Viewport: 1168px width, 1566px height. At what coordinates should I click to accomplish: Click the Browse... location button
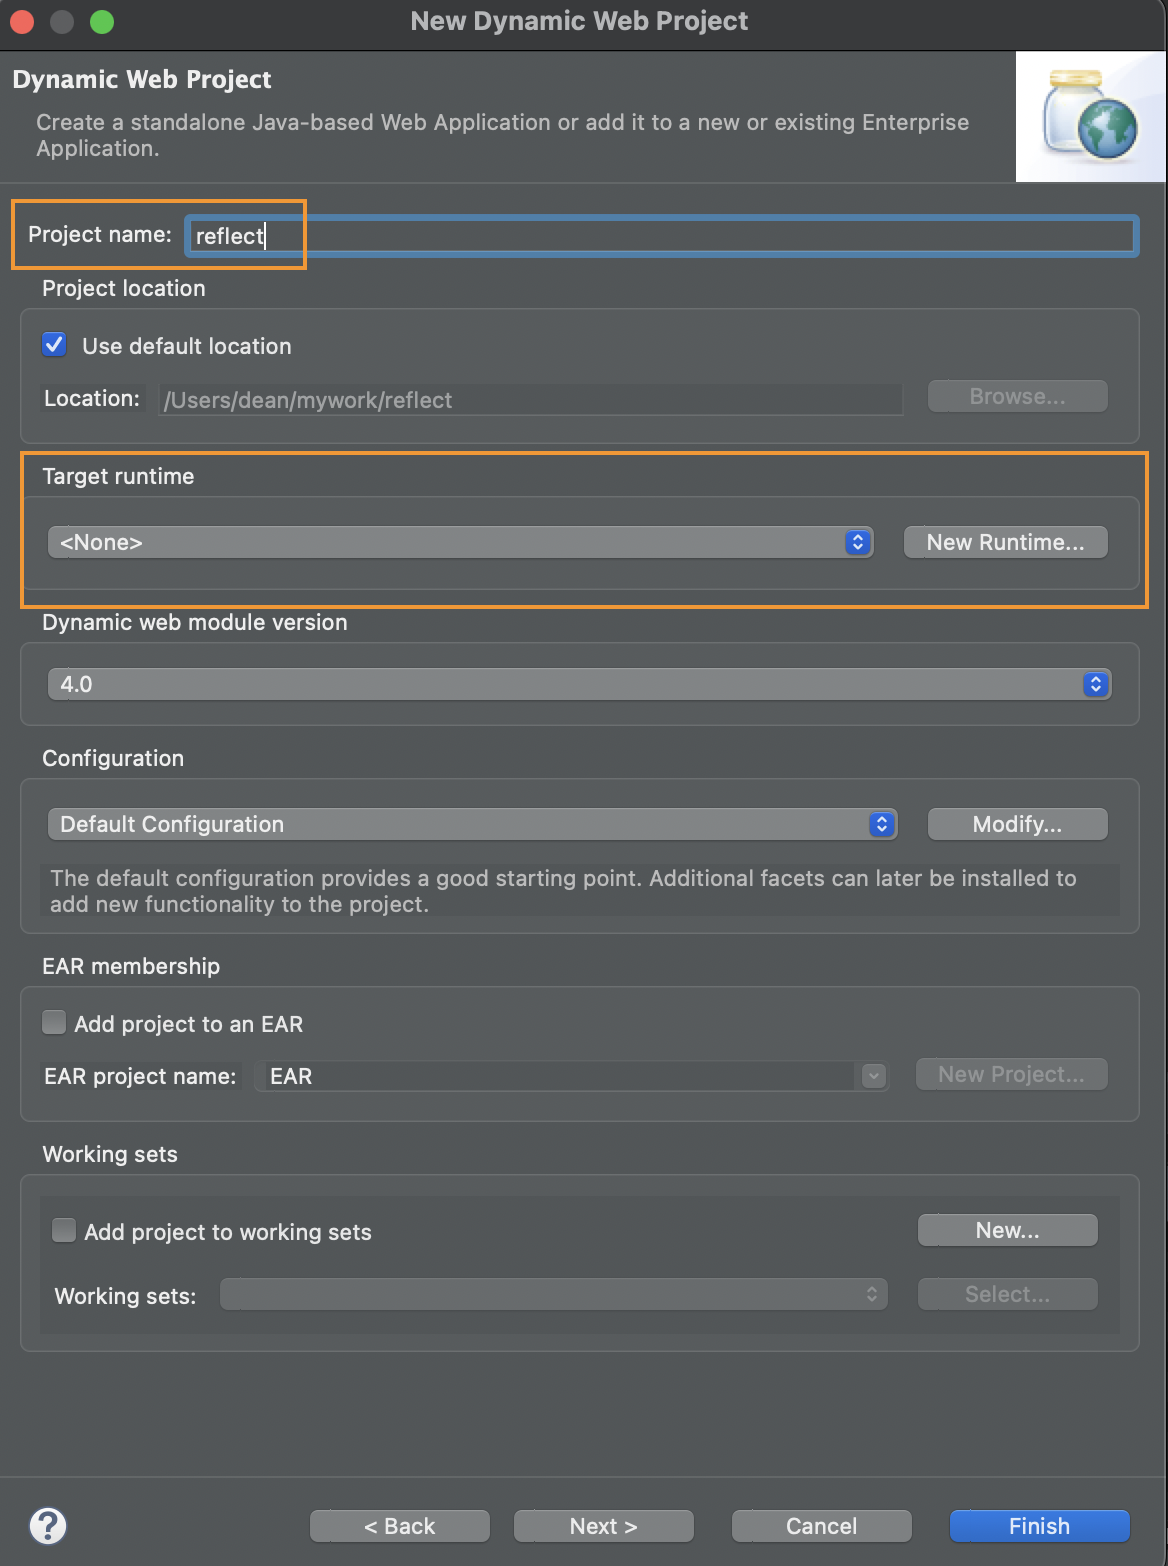(1017, 396)
